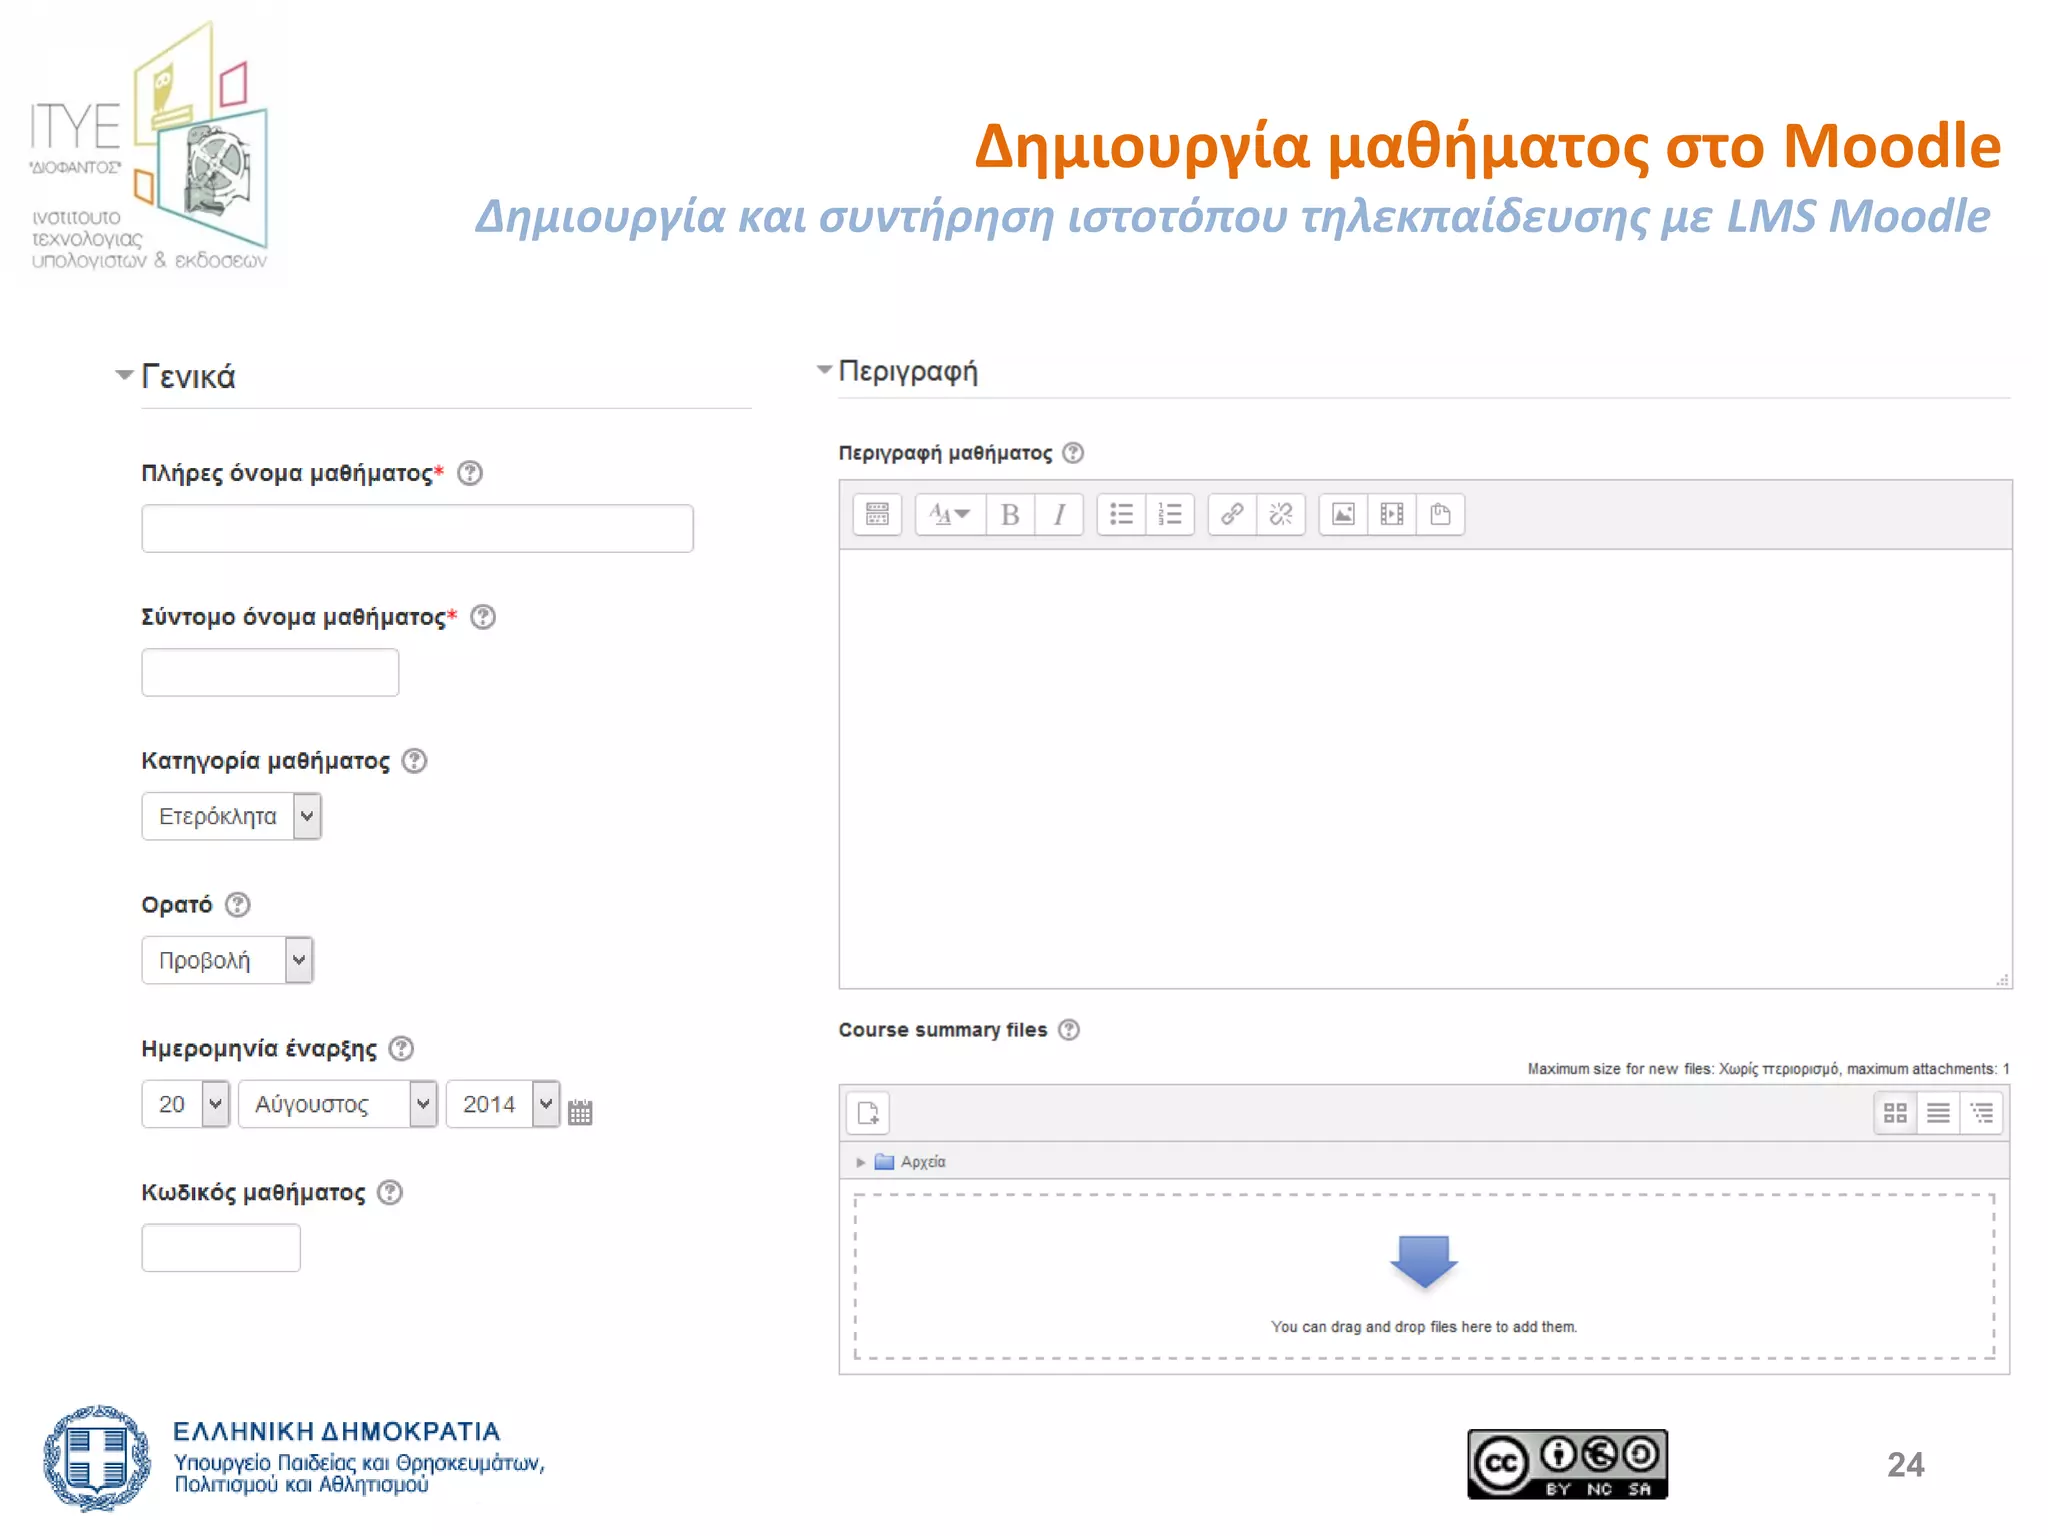Viewport: 2048px width, 1536px height.
Task: Show help for Course summary files
Action: (x=1069, y=1030)
